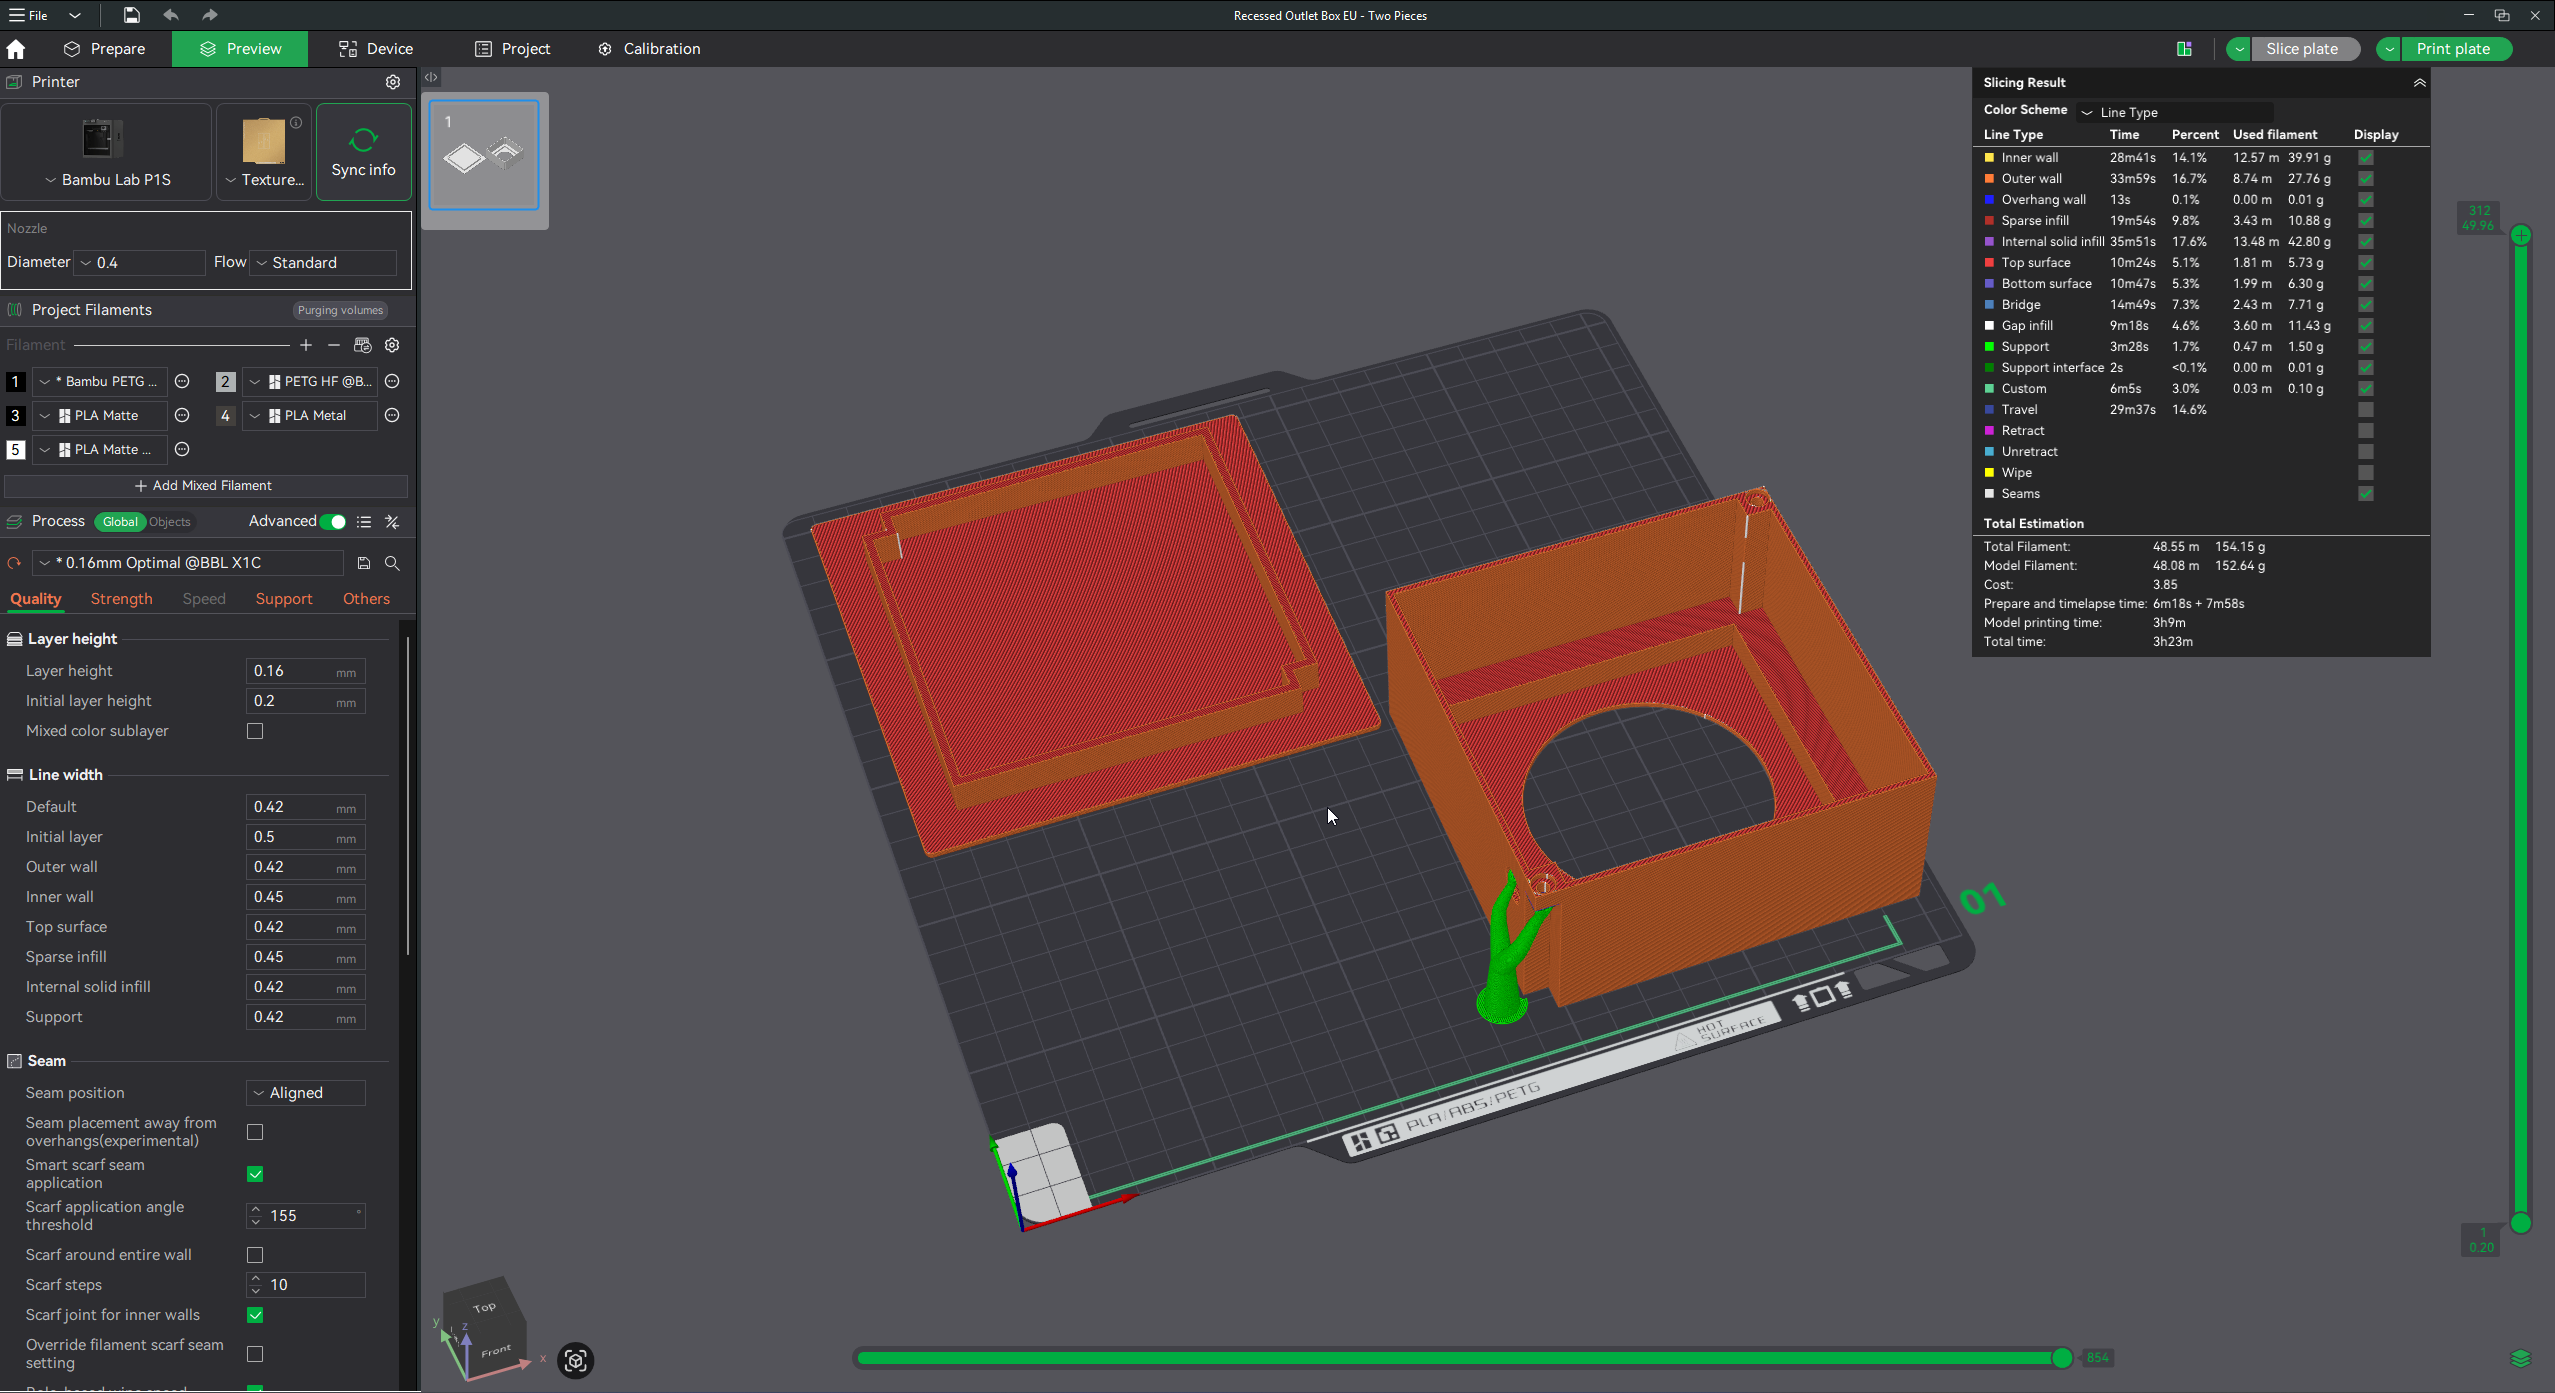Image resolution: width=2555 pixels, height=1393 pixels.
Task: Edit filament 1 Bambu PETG preset icon
Action: coord(182,381)
